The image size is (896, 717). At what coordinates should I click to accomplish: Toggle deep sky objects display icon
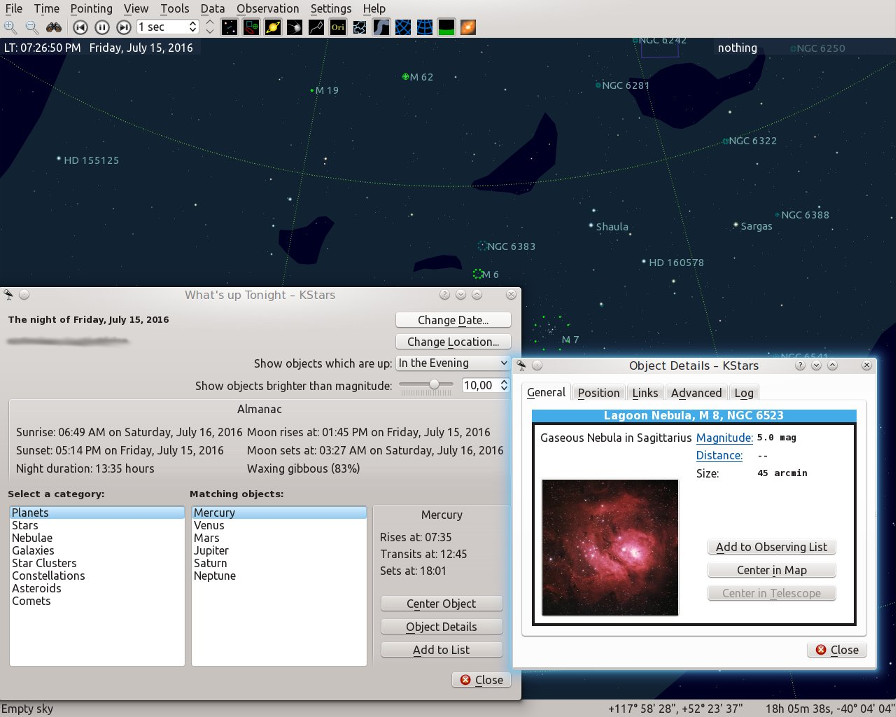[251, 27]
